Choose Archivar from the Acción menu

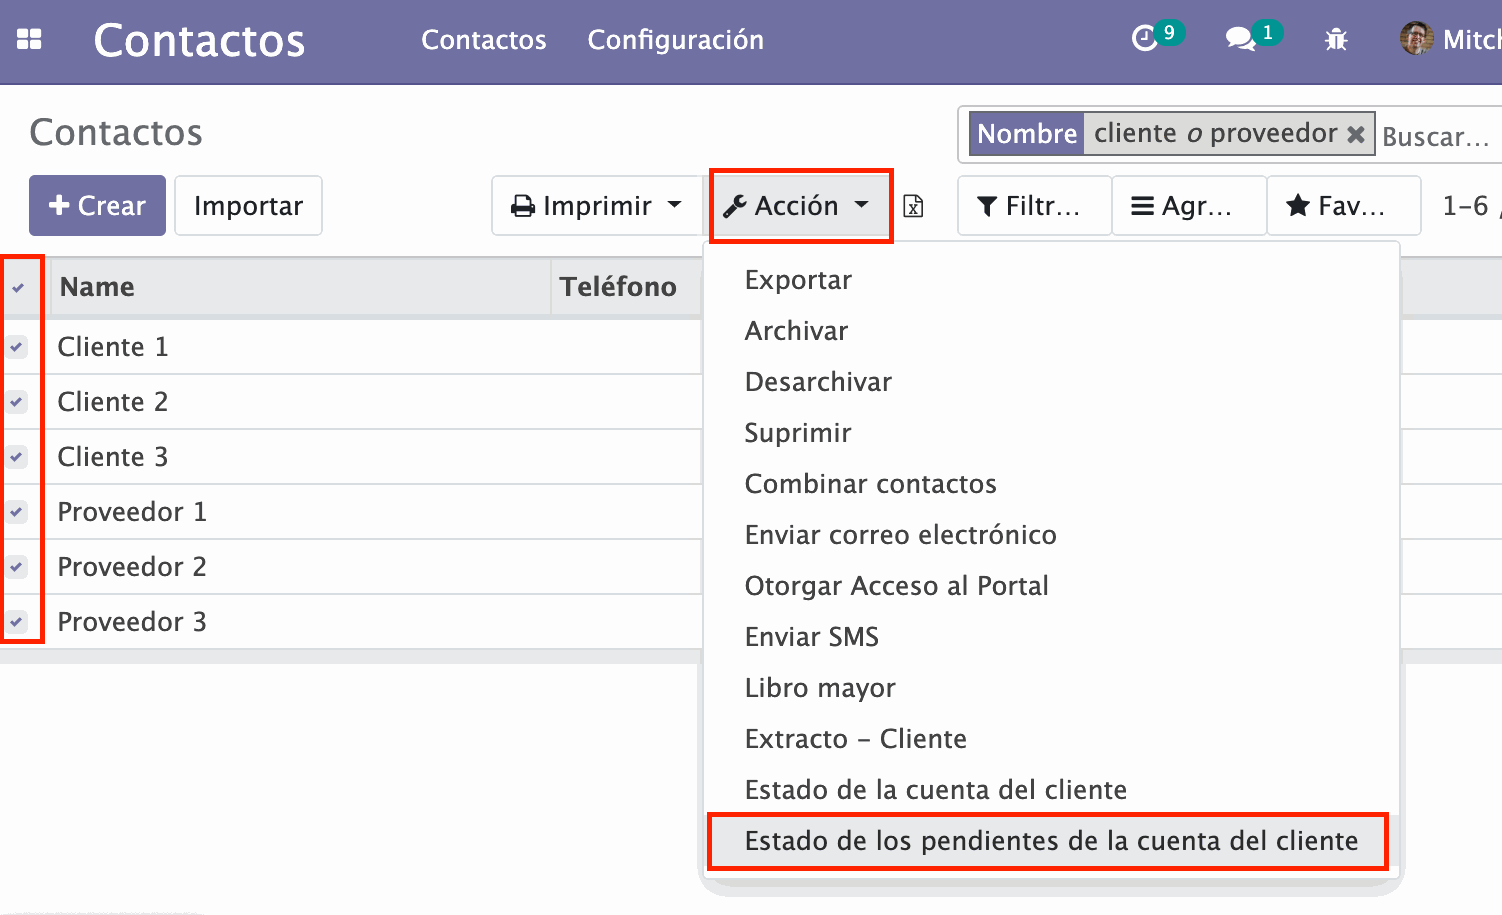796,331
